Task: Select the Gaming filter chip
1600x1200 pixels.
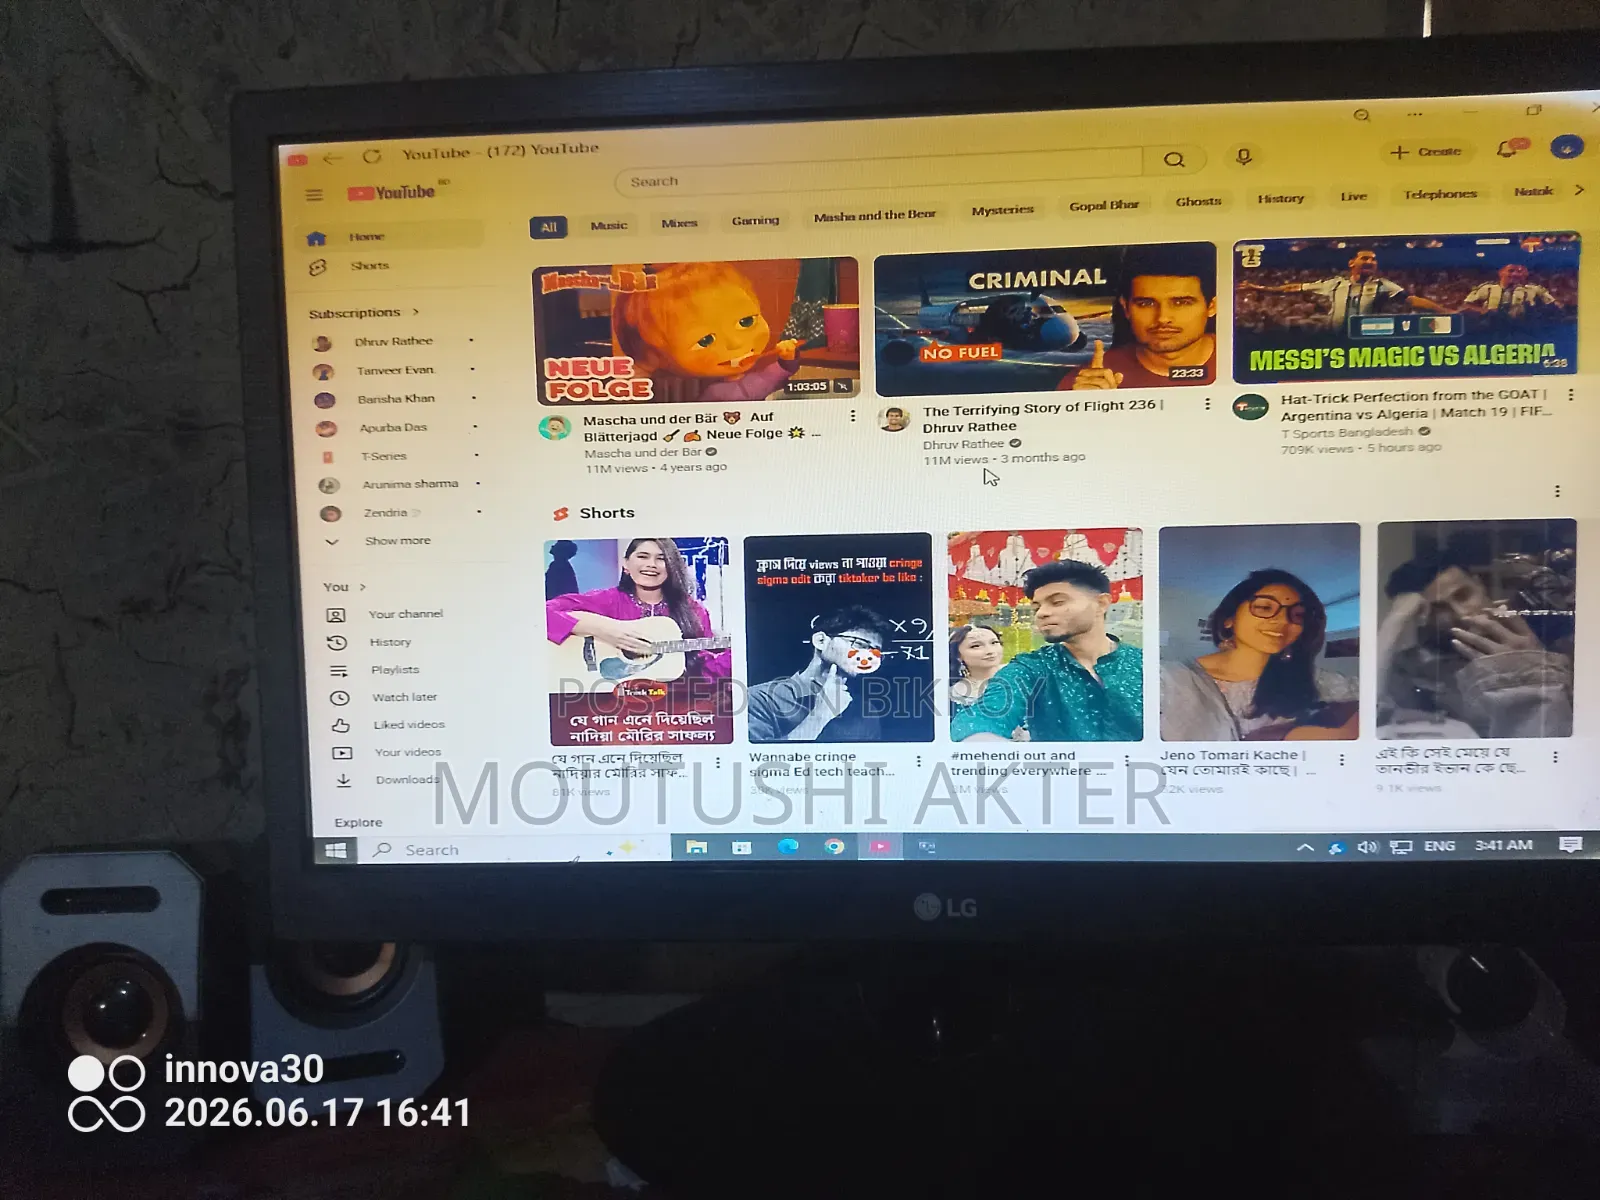Action: 755,220
